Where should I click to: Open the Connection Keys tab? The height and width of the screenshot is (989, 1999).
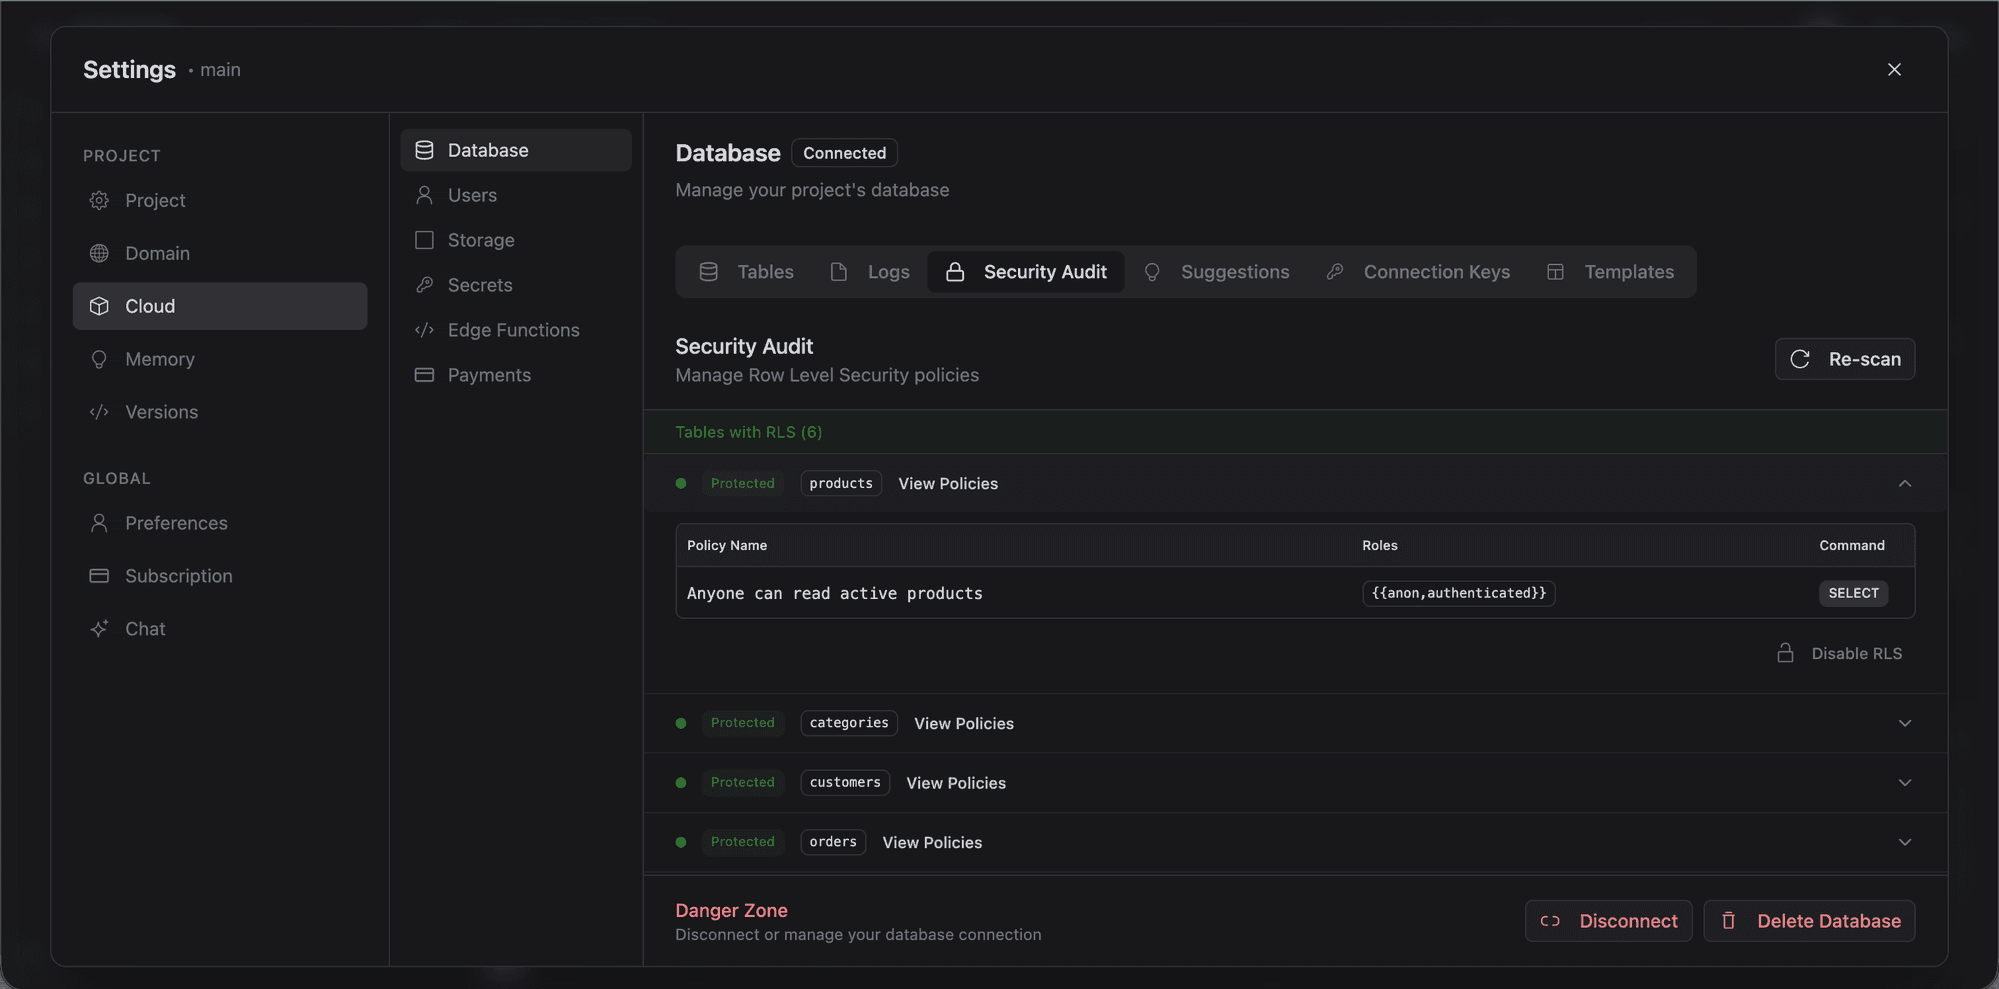pos(1437,271)
